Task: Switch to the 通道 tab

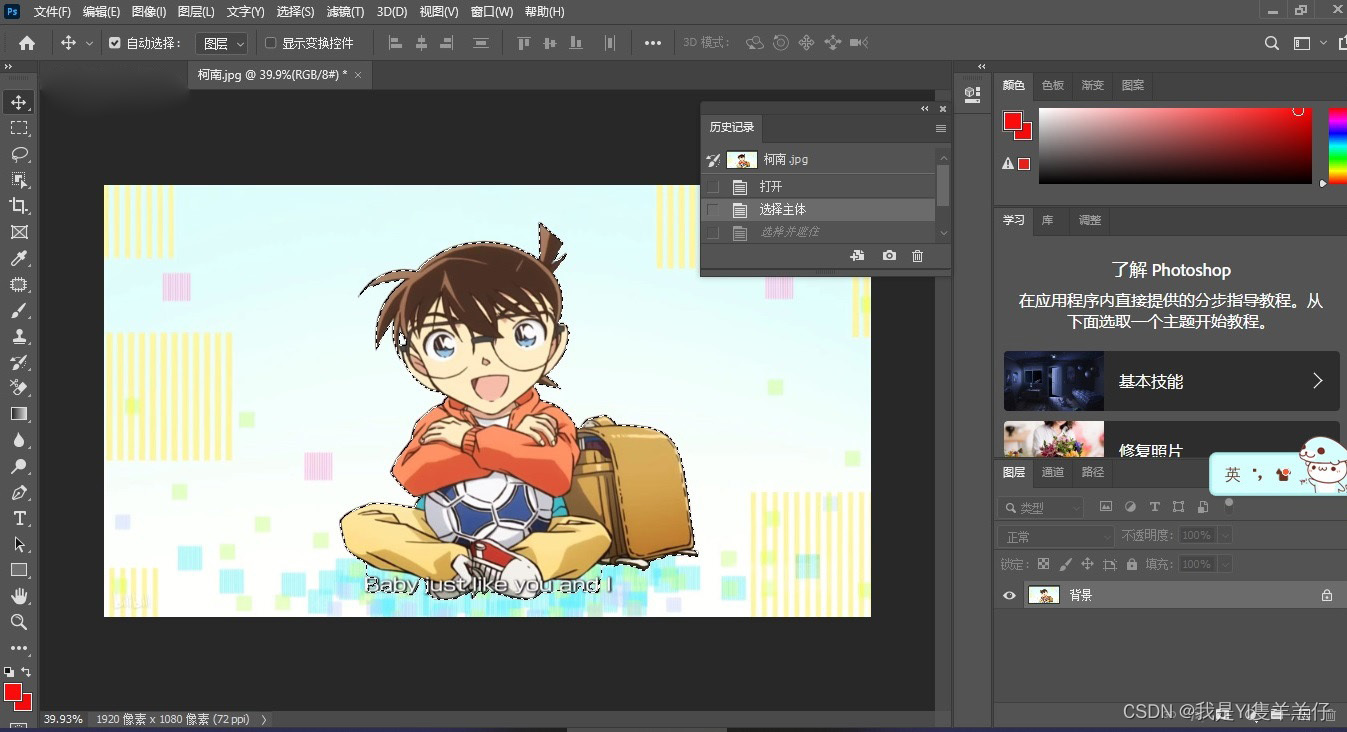Action: (x=1053, y=472)
